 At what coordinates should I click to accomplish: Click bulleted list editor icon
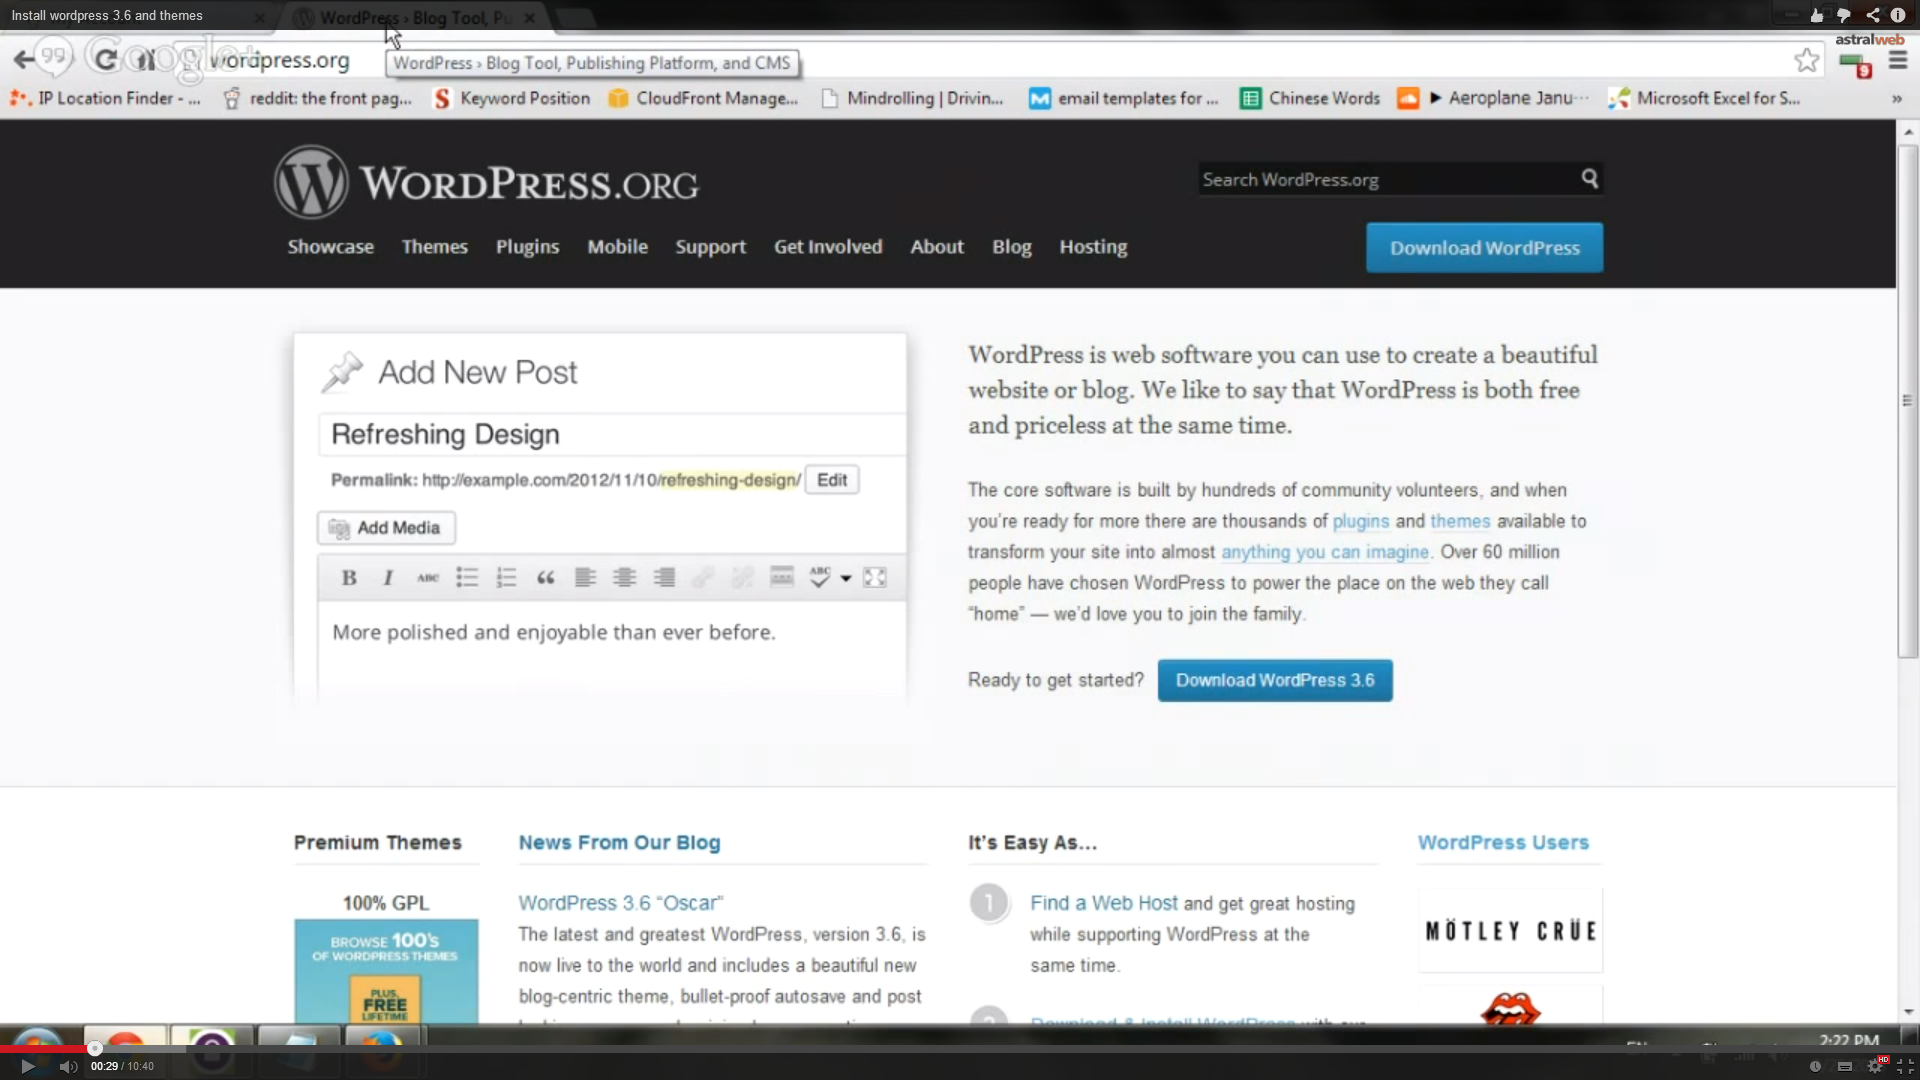point(467,578)
